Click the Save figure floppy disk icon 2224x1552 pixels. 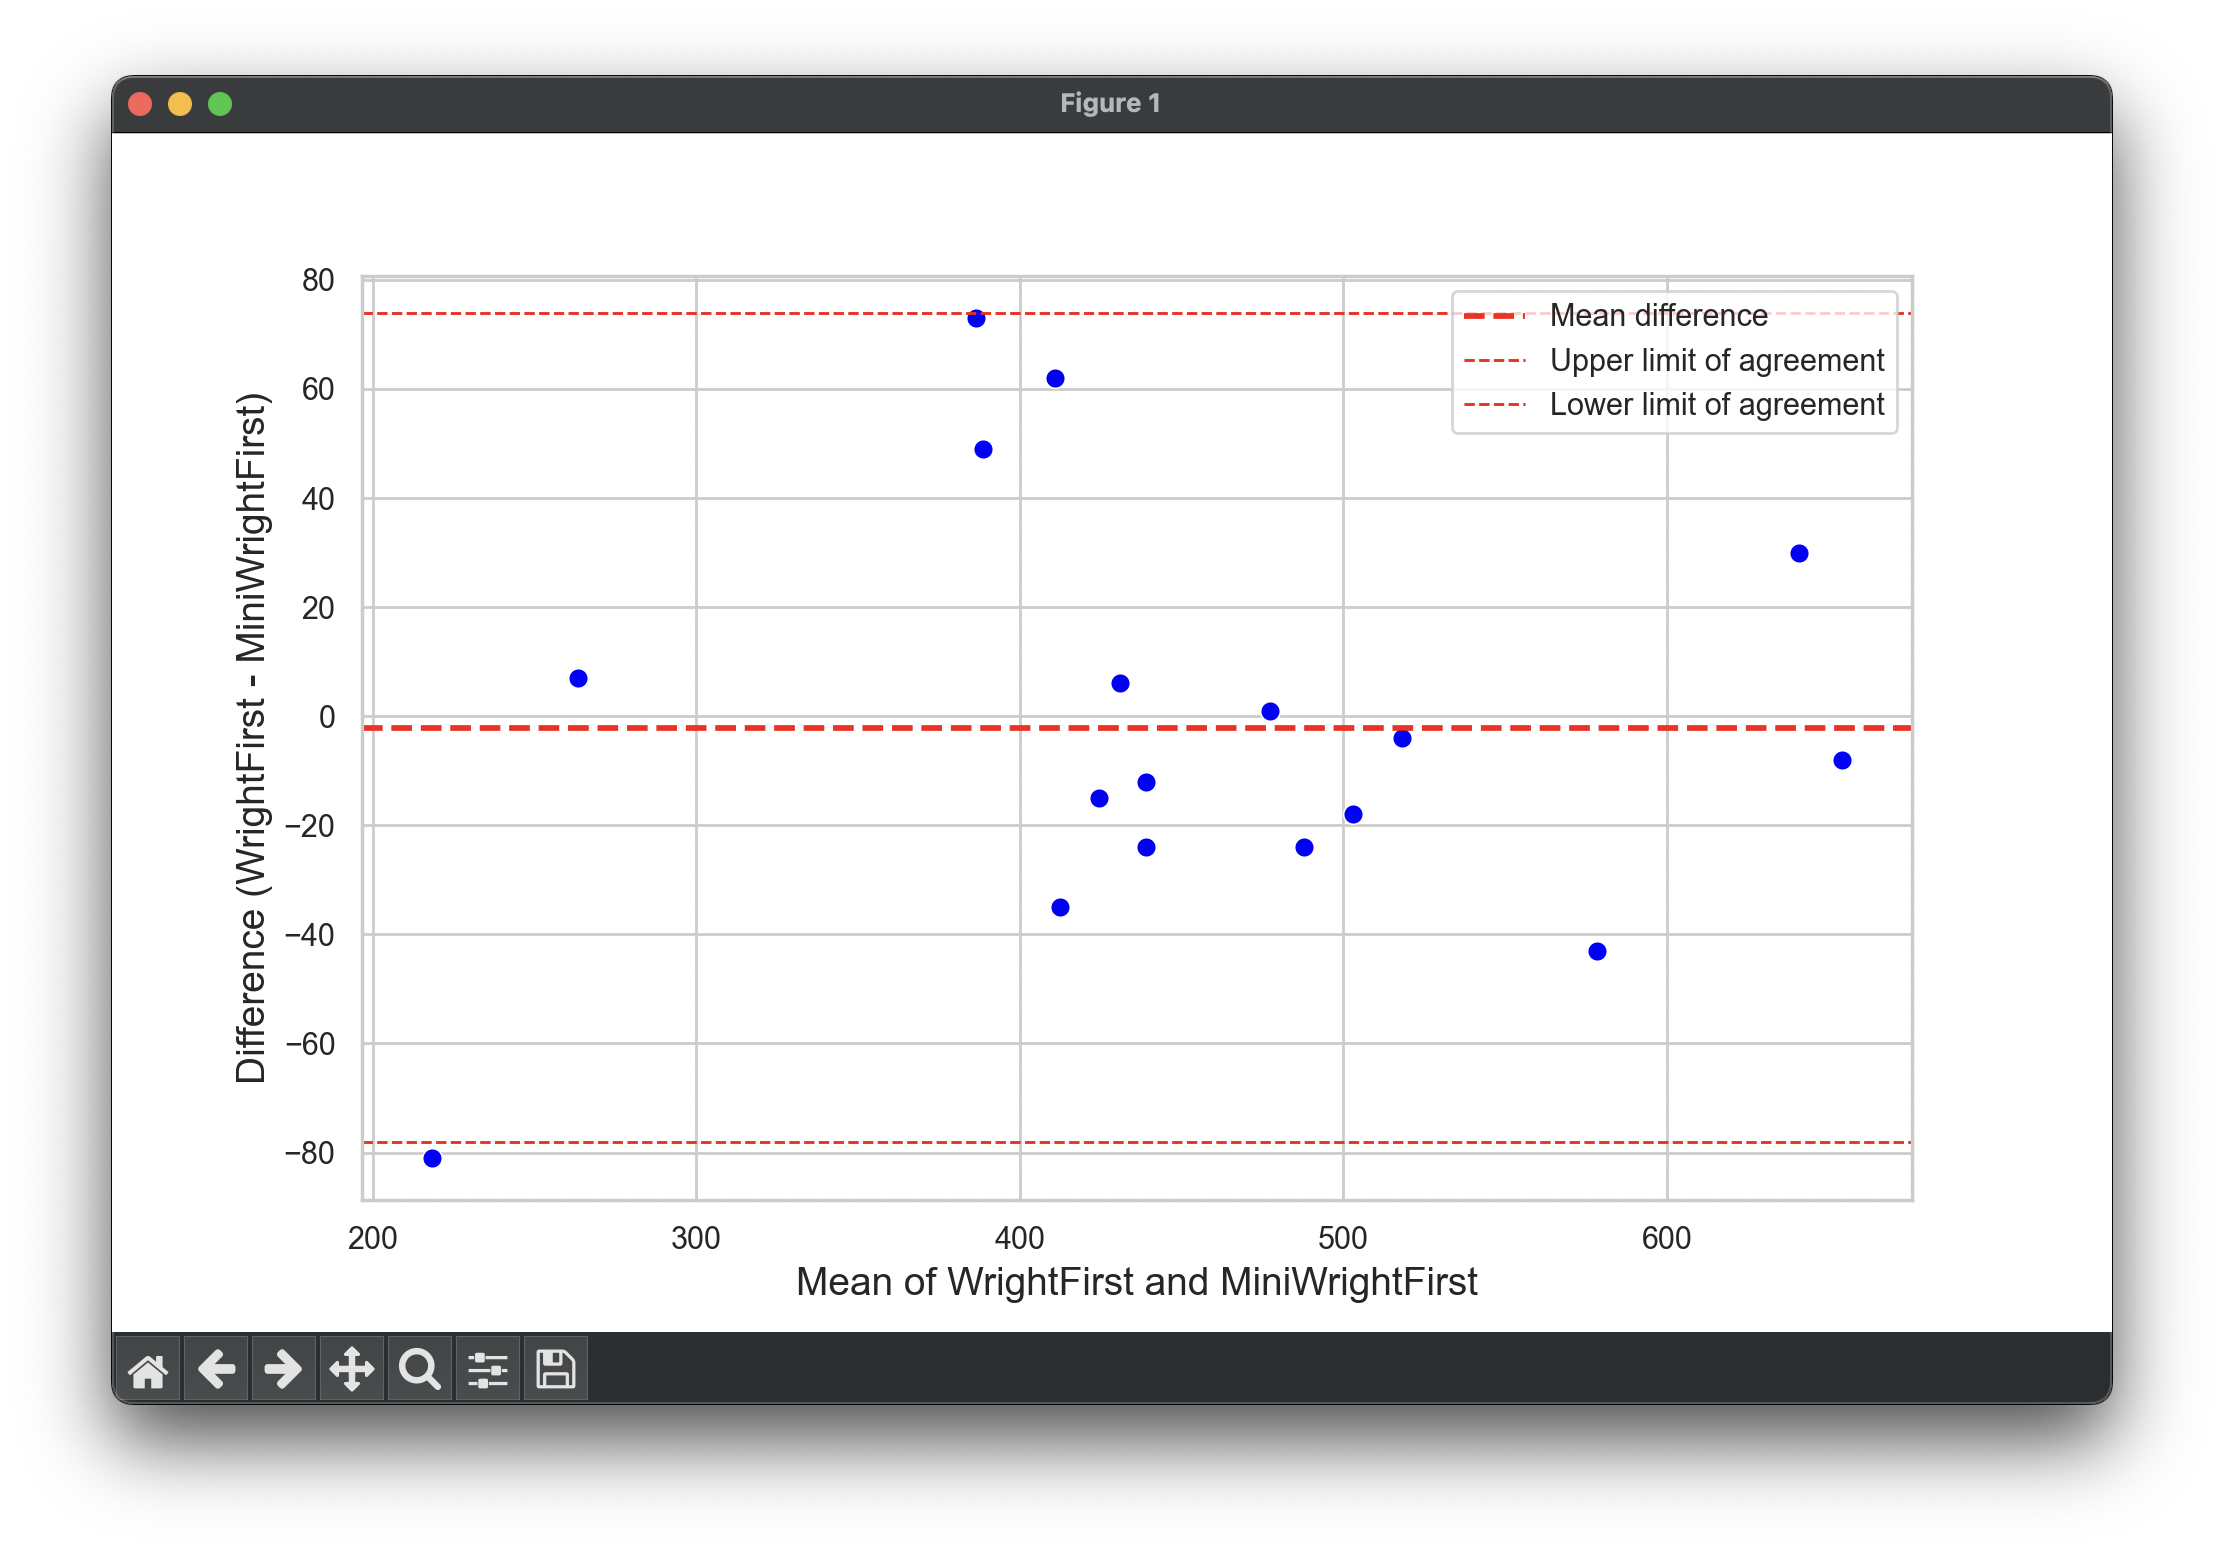click(556, 1369)
